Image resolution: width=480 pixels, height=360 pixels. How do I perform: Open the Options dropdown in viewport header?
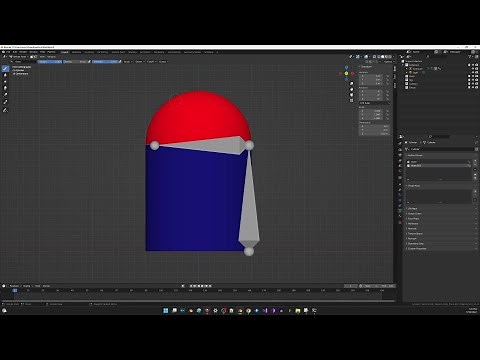[x=389, y=62]
